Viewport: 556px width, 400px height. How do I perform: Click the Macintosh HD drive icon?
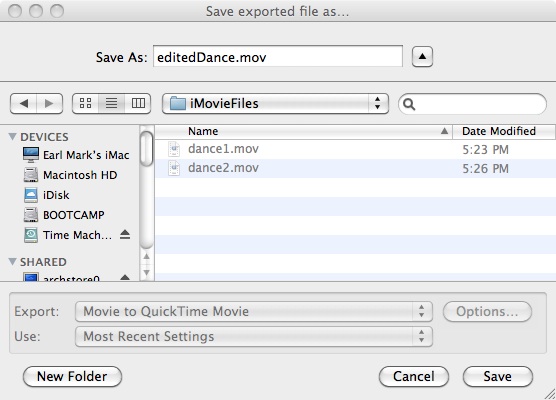point(31,175)
